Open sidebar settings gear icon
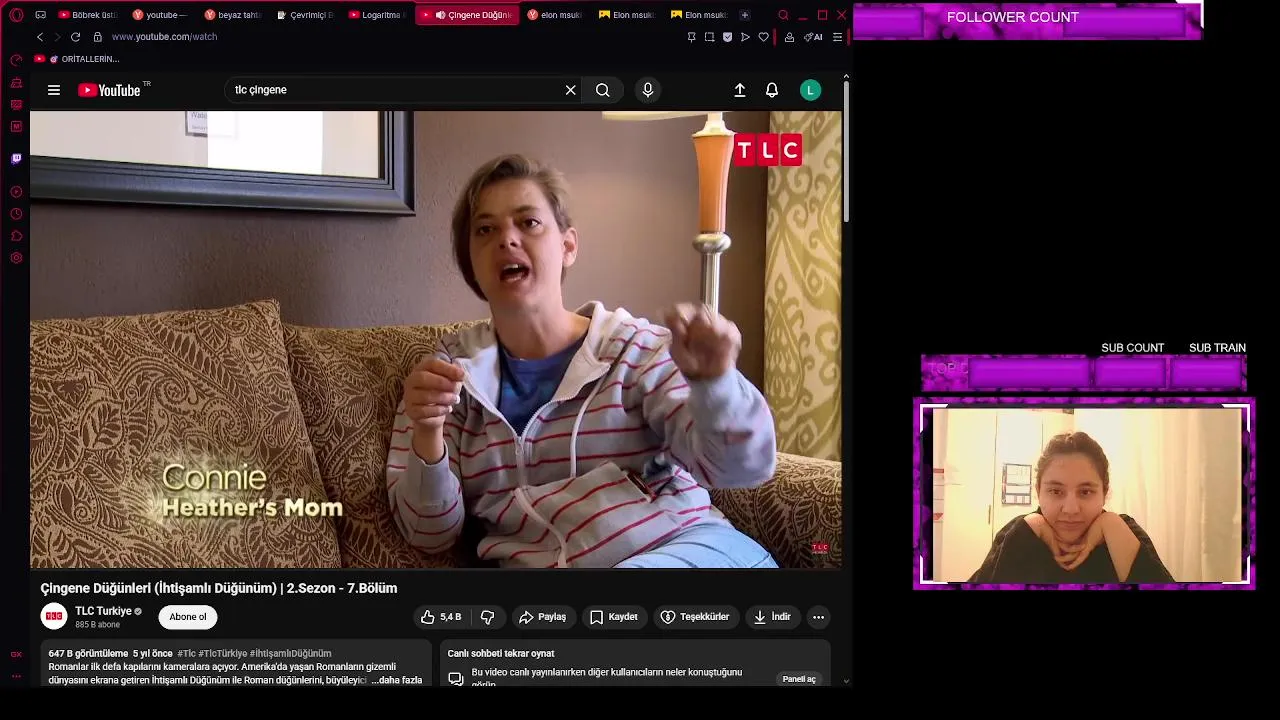The image size is (1280, 720). pos(16,258)
